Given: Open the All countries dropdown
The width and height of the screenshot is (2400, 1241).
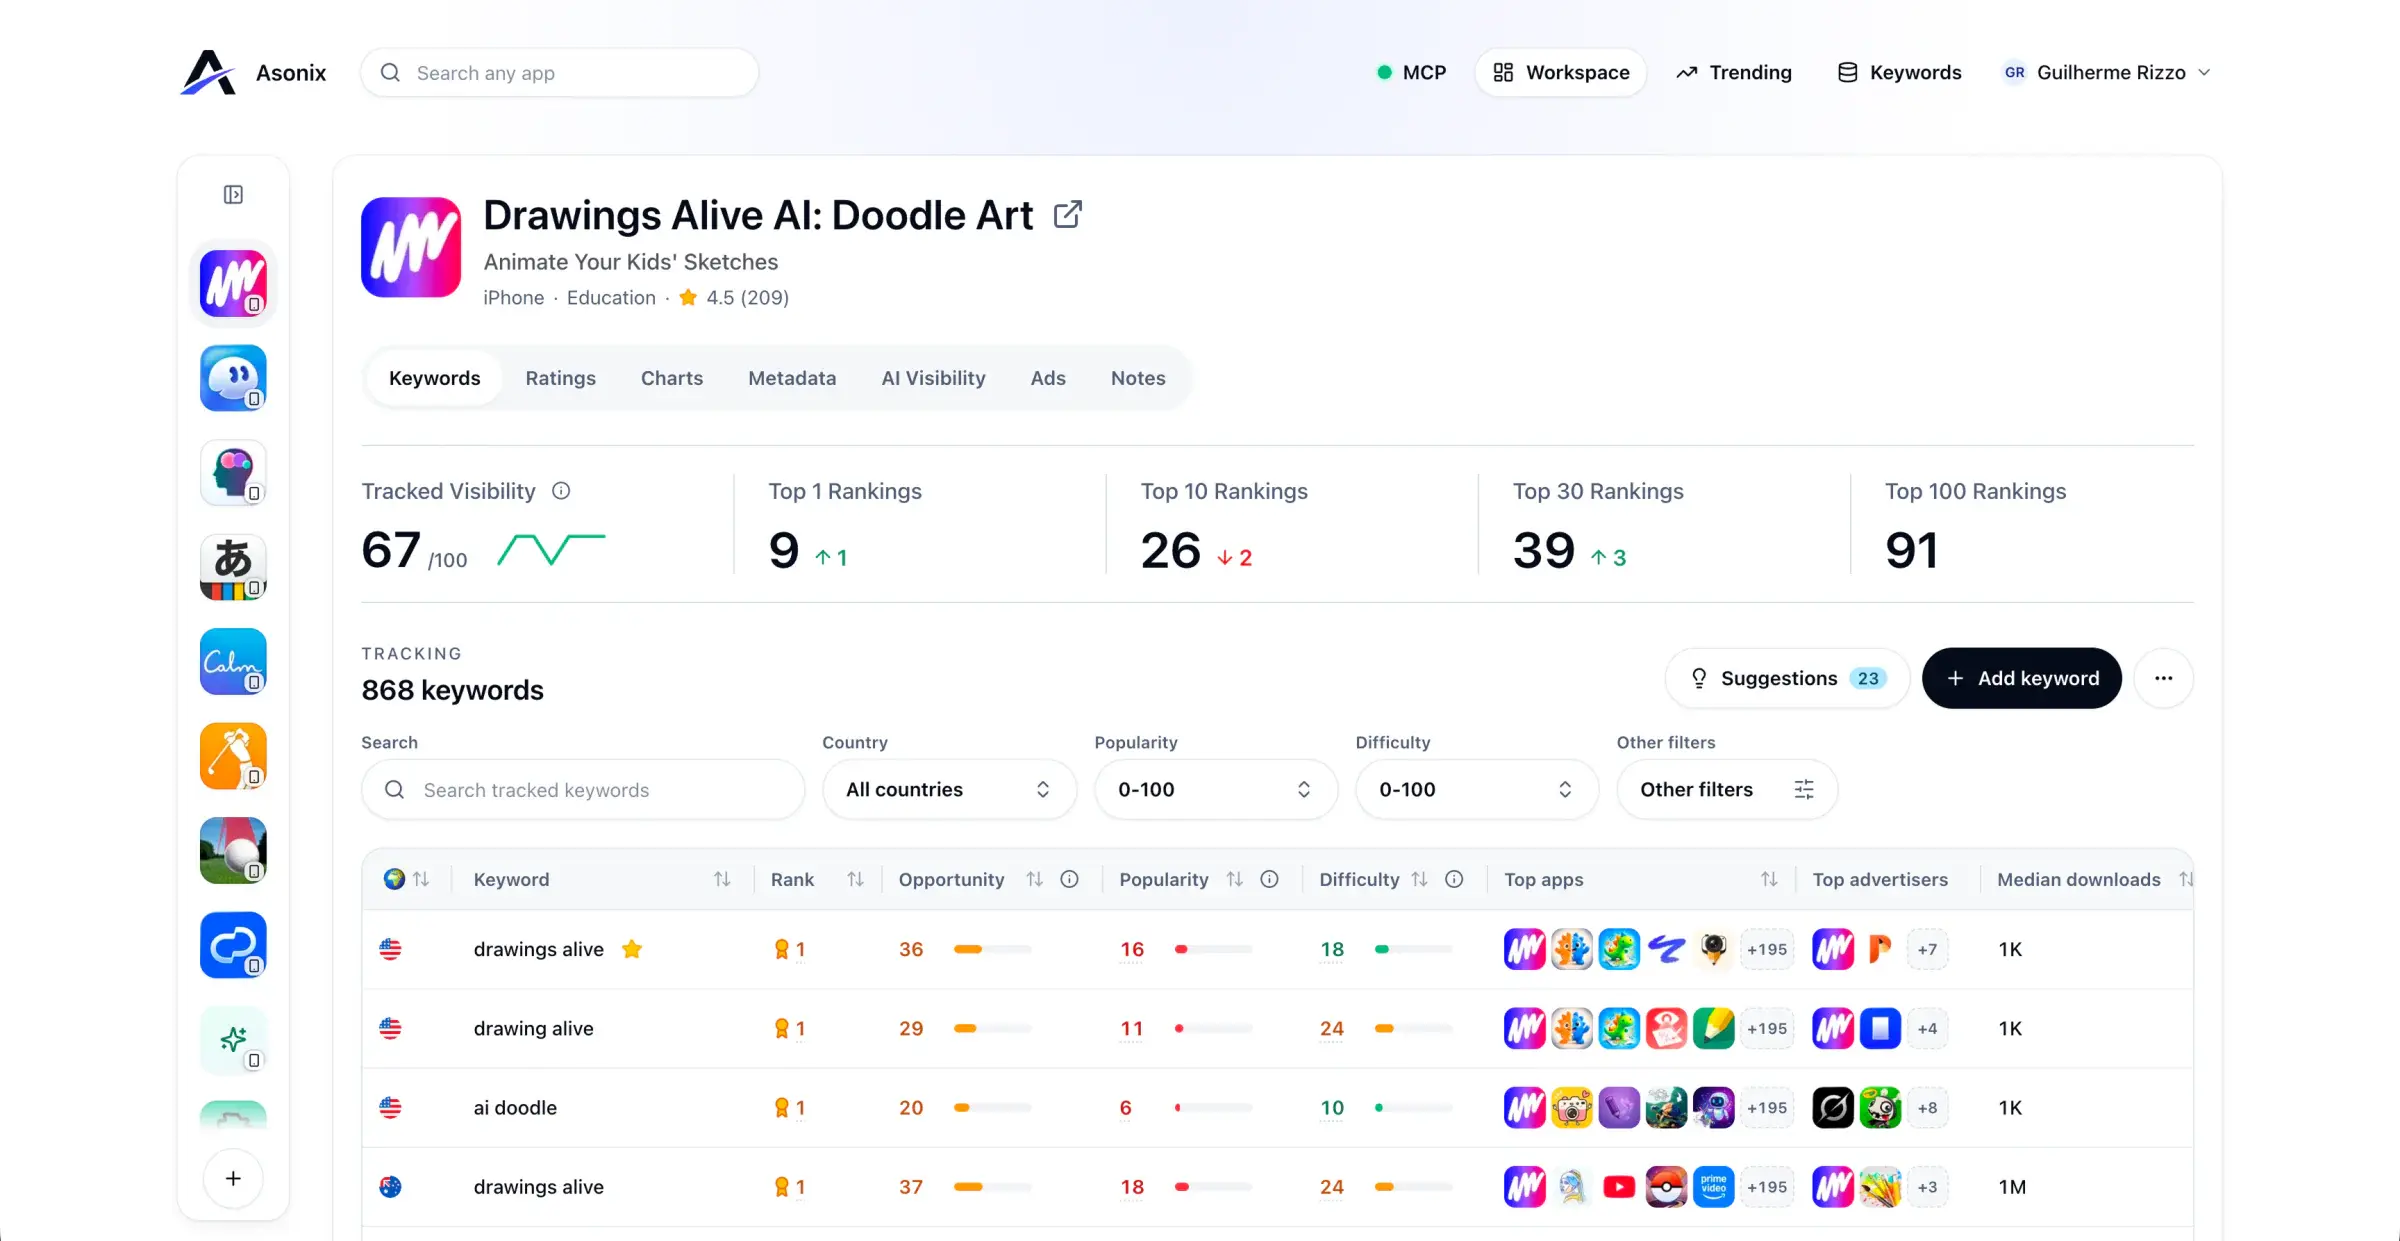Looking at the screenshot, I should coord(949,789).
